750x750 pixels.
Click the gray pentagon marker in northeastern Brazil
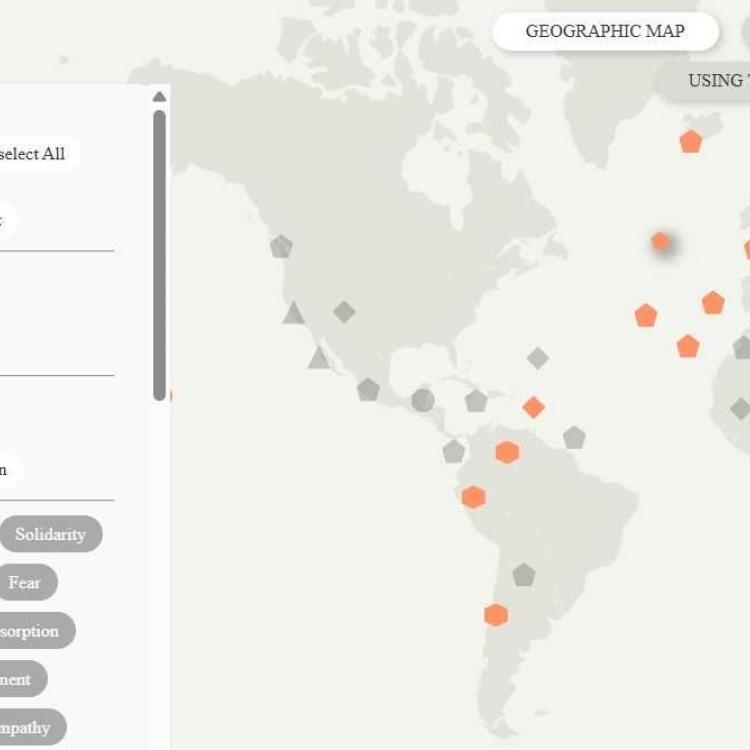[x=574, y=437]
